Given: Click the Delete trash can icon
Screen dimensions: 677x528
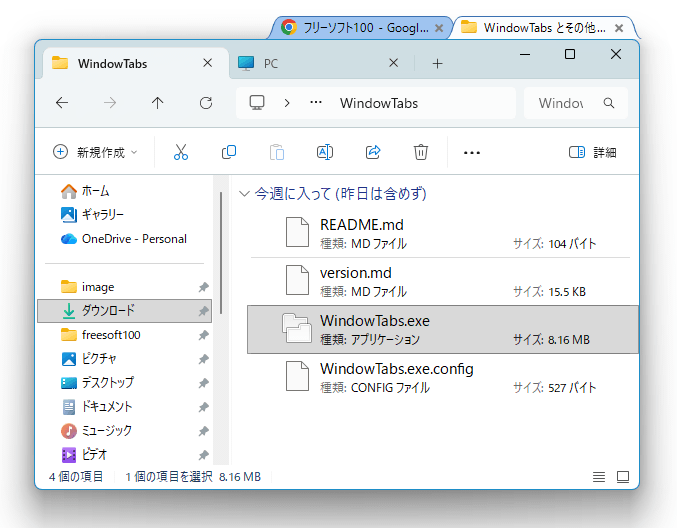Looking at the screenshot, I should (x=421, y=152).
